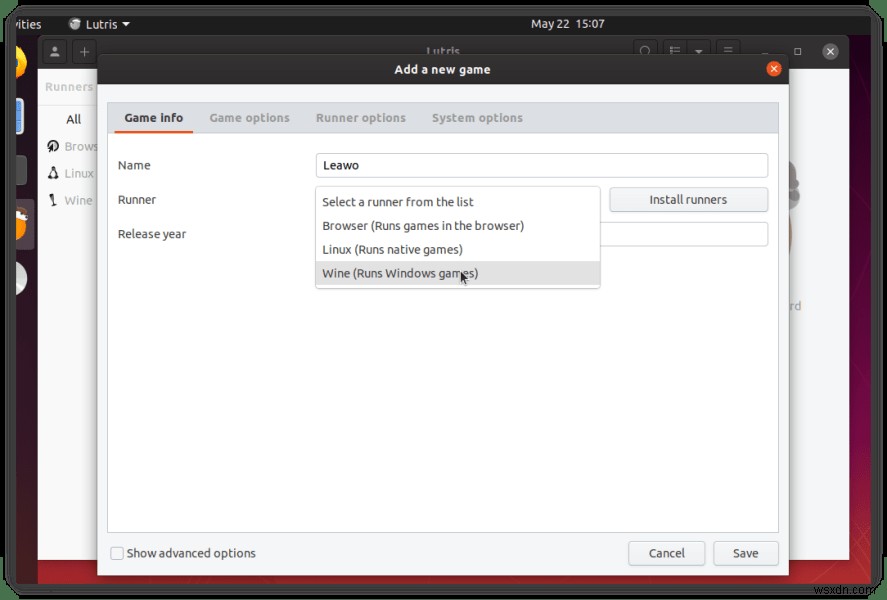Switch display mode with the list view icon
Screen dimensions: 887x600
tap(674, 50)
